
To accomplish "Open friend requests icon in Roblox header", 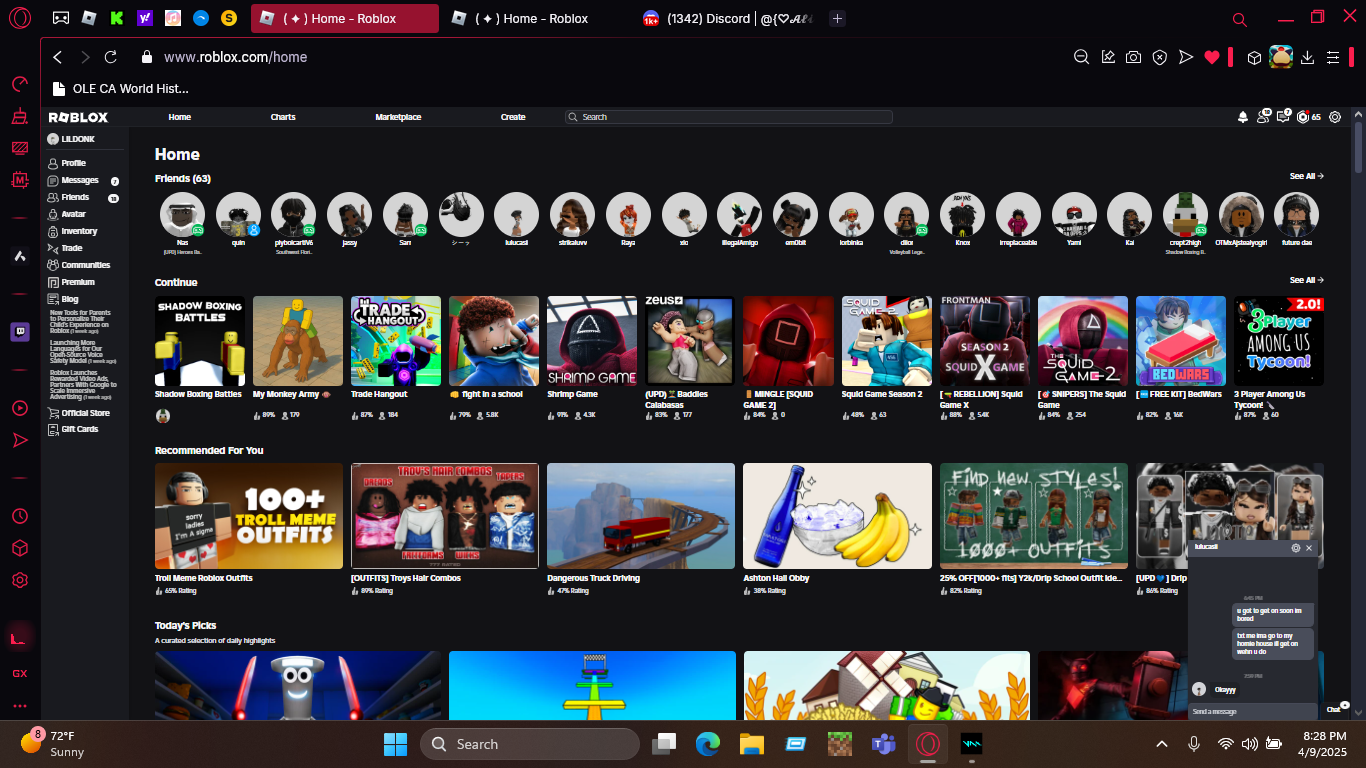I will 1263,117.
